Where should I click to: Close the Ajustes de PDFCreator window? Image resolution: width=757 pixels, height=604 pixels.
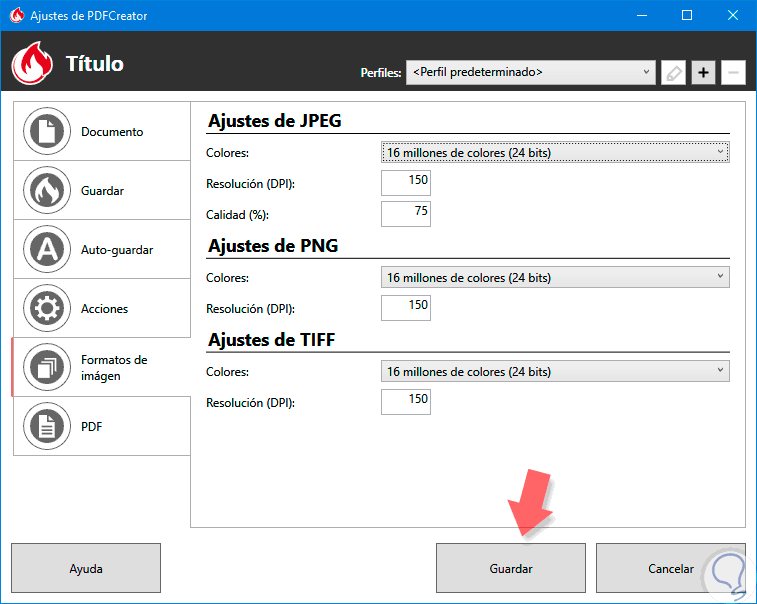(732, 15)
